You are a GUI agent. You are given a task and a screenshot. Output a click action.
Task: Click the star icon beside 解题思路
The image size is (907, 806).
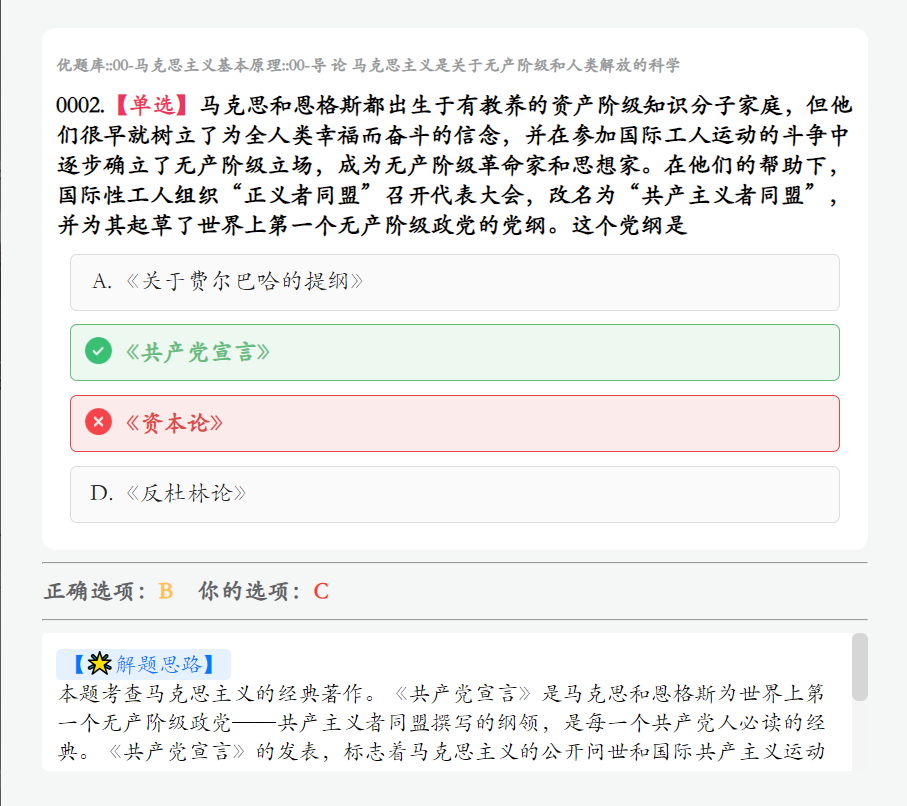click(x=99, y=663)
